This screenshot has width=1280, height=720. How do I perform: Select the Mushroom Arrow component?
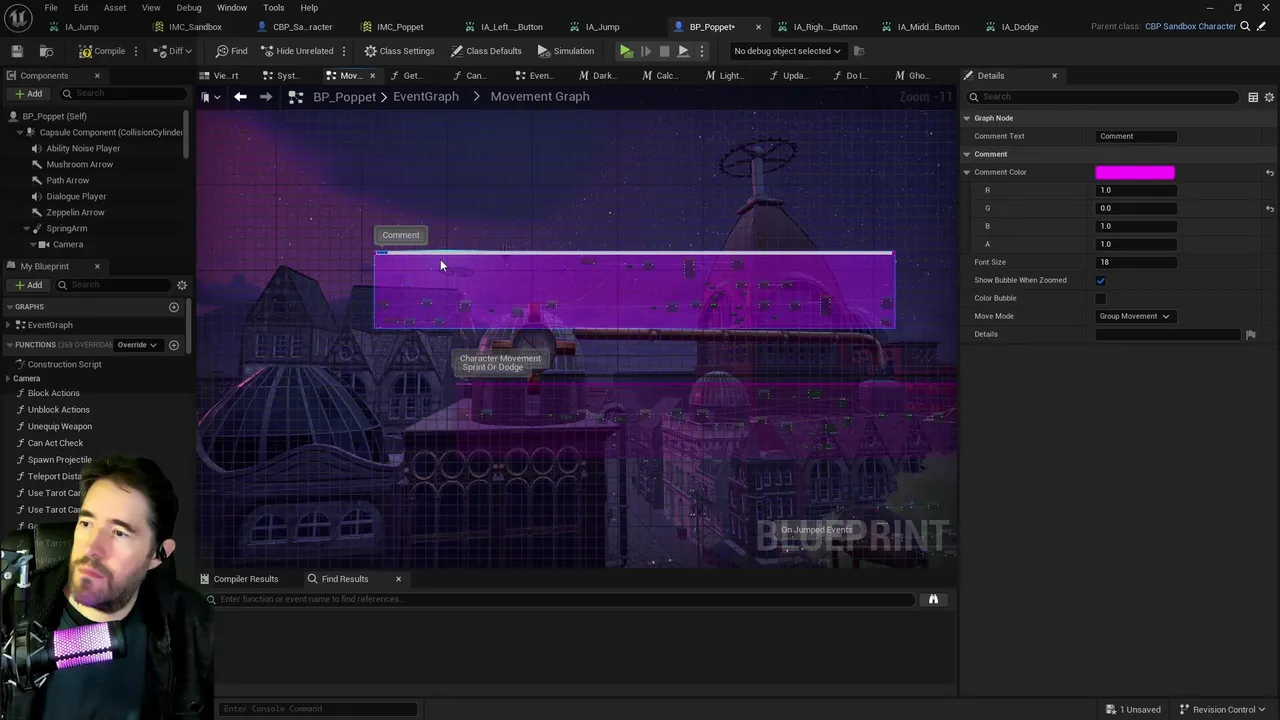[x=79, y=164]
